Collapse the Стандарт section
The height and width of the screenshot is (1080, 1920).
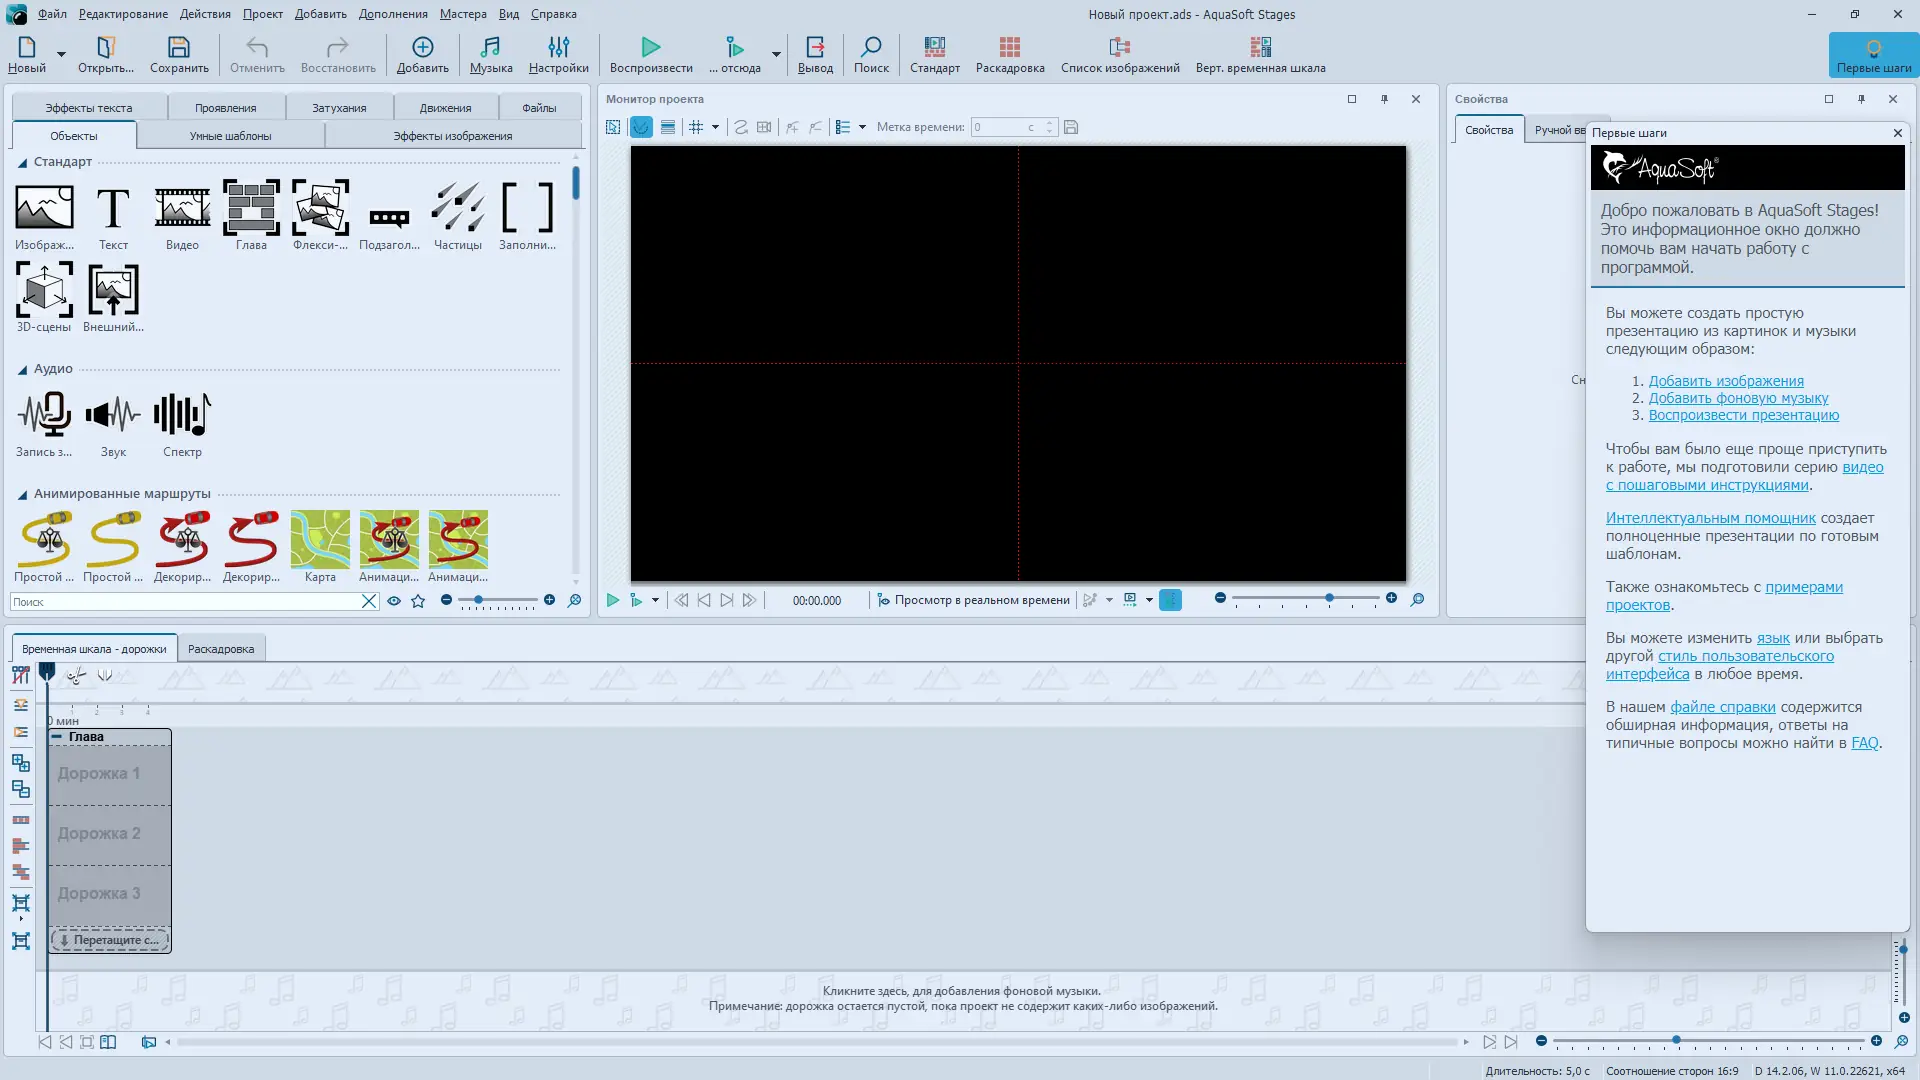tap(22, 162)
